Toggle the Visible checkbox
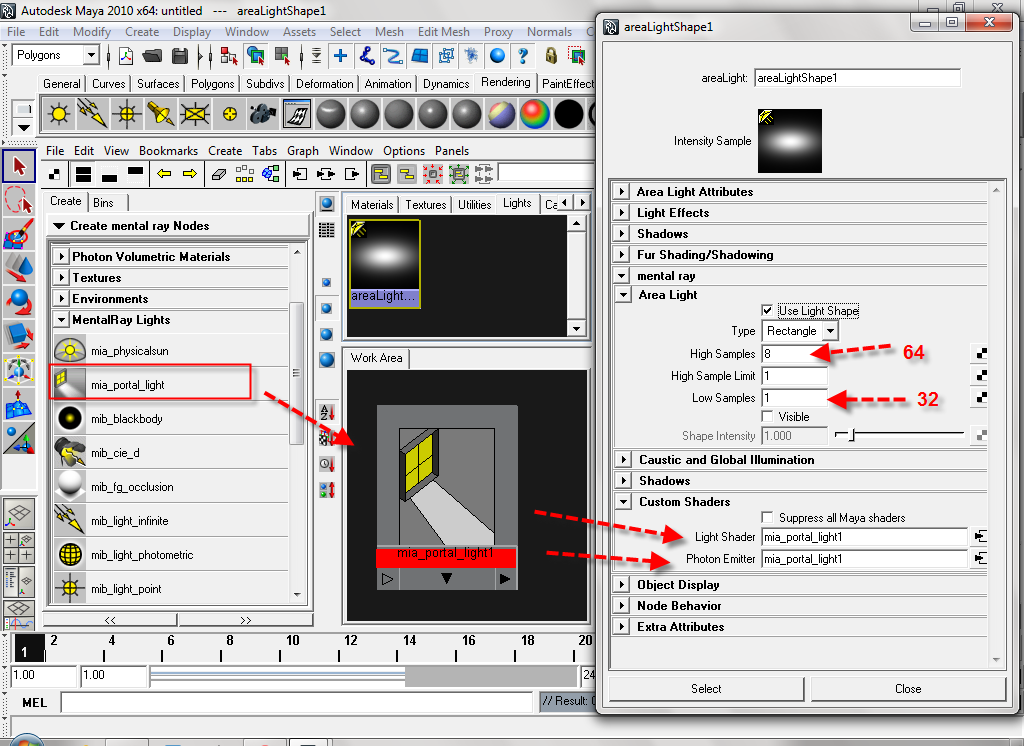Viewport: 1024px width, 746px height. (x=767, y=416)
